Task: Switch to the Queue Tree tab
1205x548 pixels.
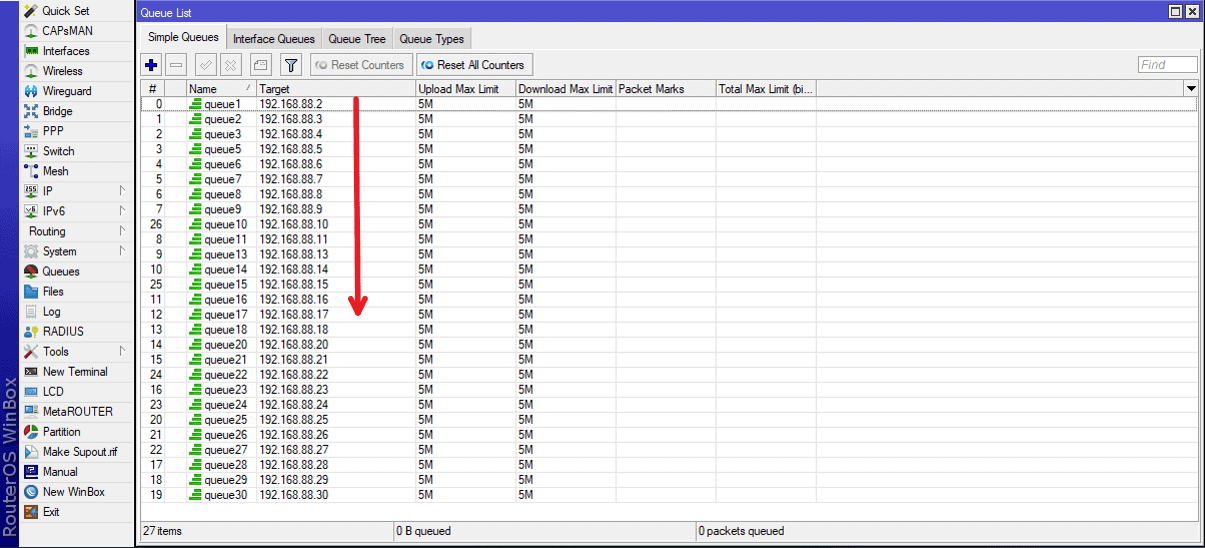Action: (x=357, y=39)
